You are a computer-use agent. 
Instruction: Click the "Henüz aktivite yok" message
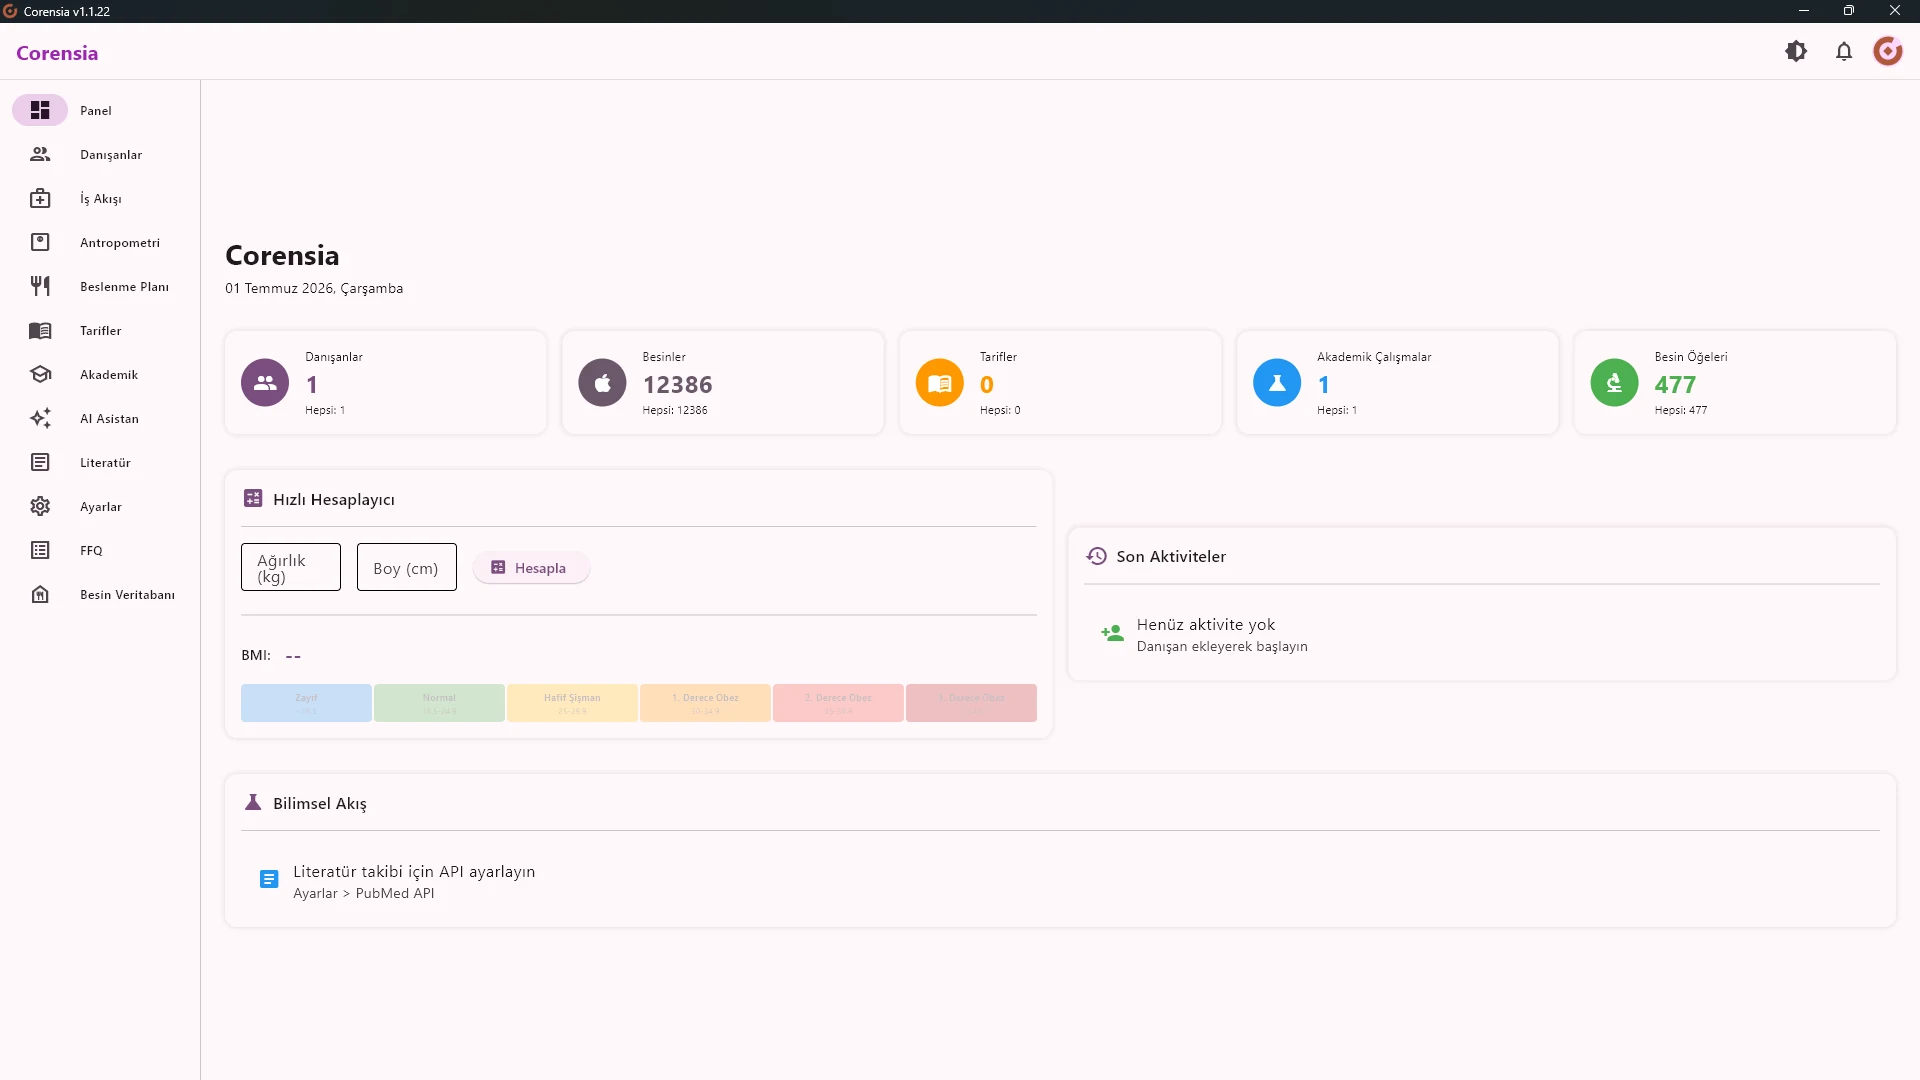[x=1206, y=624]
